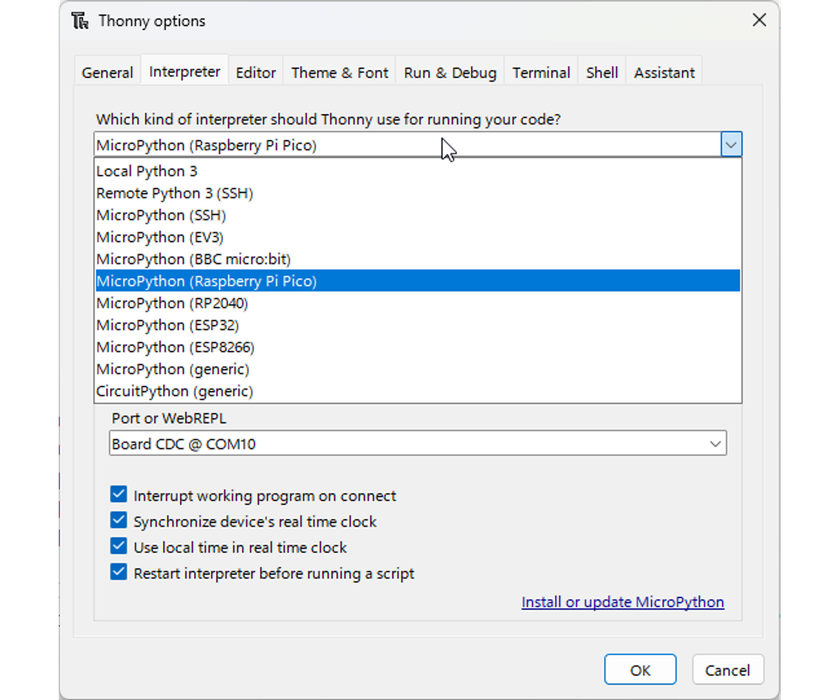Toggle Use local time in real time clock
The width and height of the screenshot is (840, 700).
(x=119, y=546)
